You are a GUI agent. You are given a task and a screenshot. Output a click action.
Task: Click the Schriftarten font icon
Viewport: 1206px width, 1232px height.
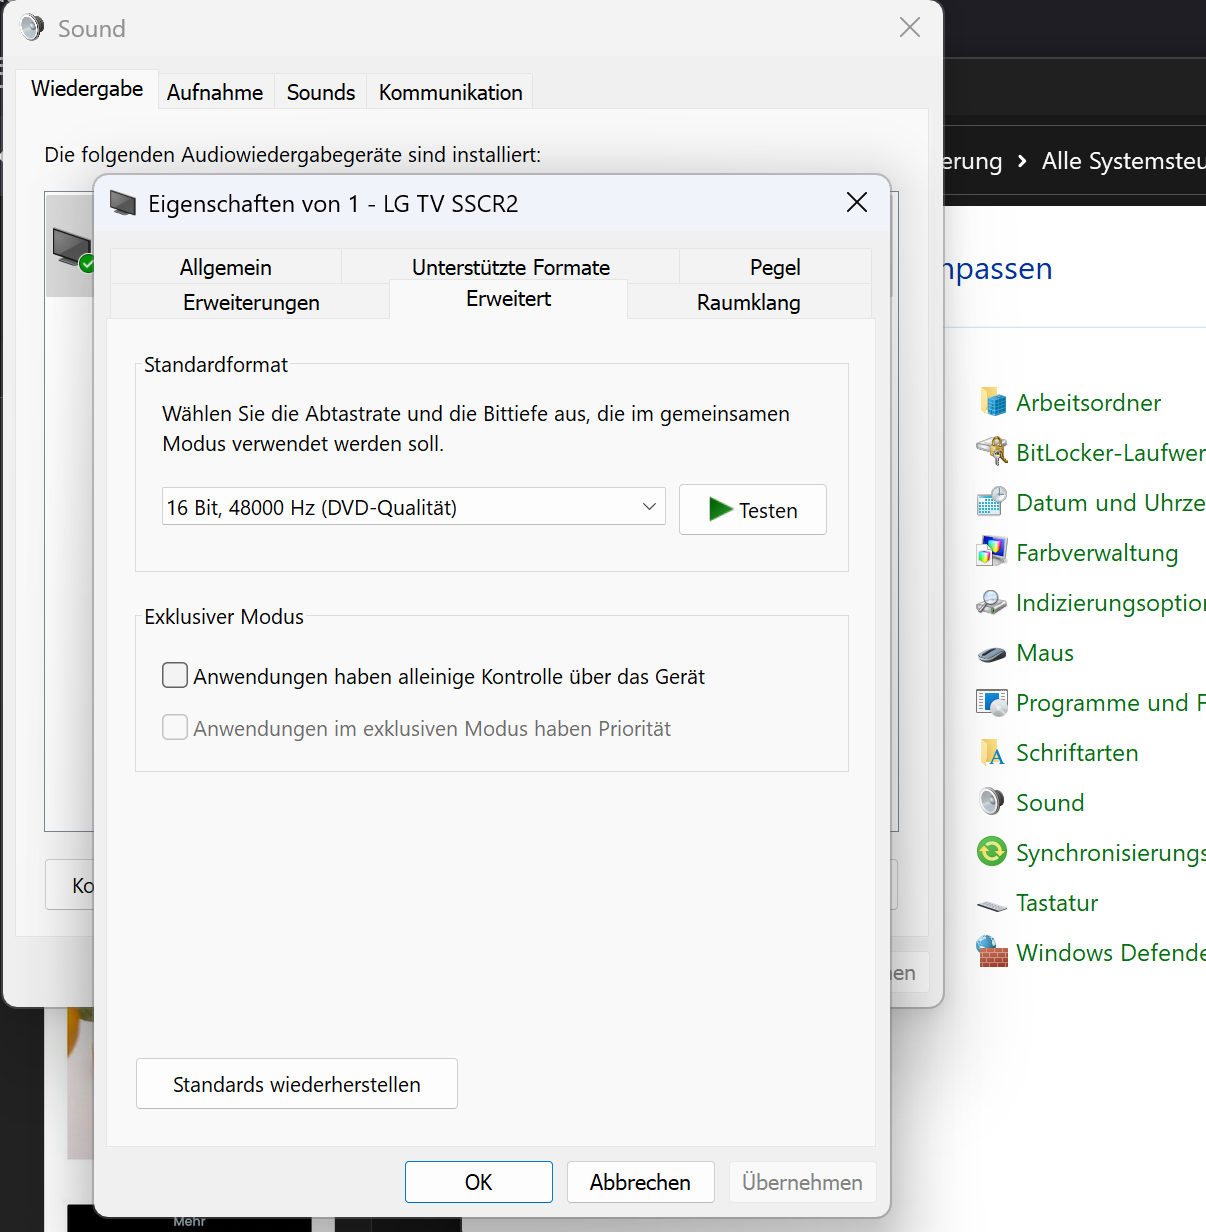tap(992, 752)
